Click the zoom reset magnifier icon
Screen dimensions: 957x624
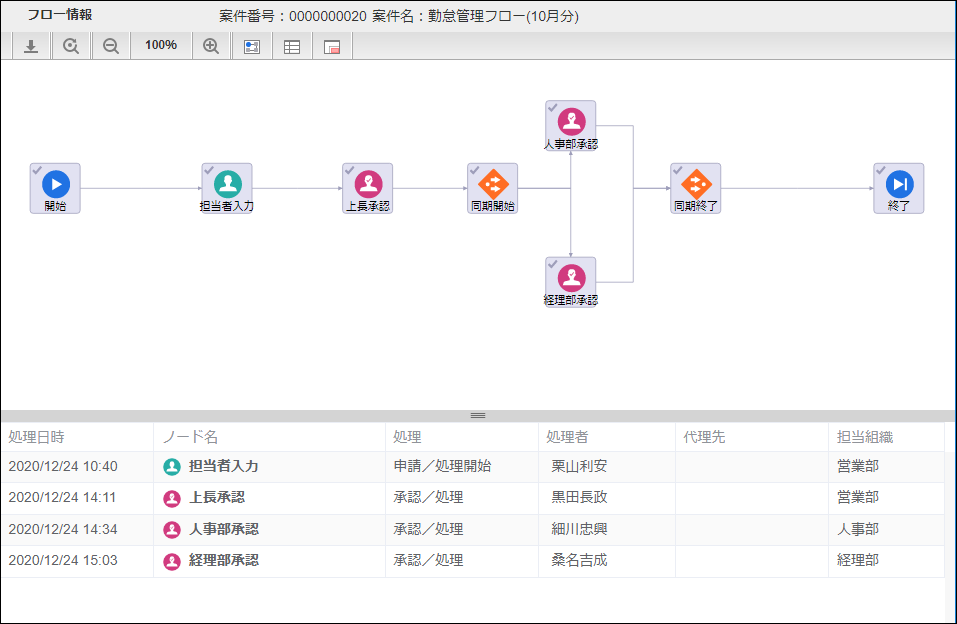pyautogui.click(x=71, y=46)
